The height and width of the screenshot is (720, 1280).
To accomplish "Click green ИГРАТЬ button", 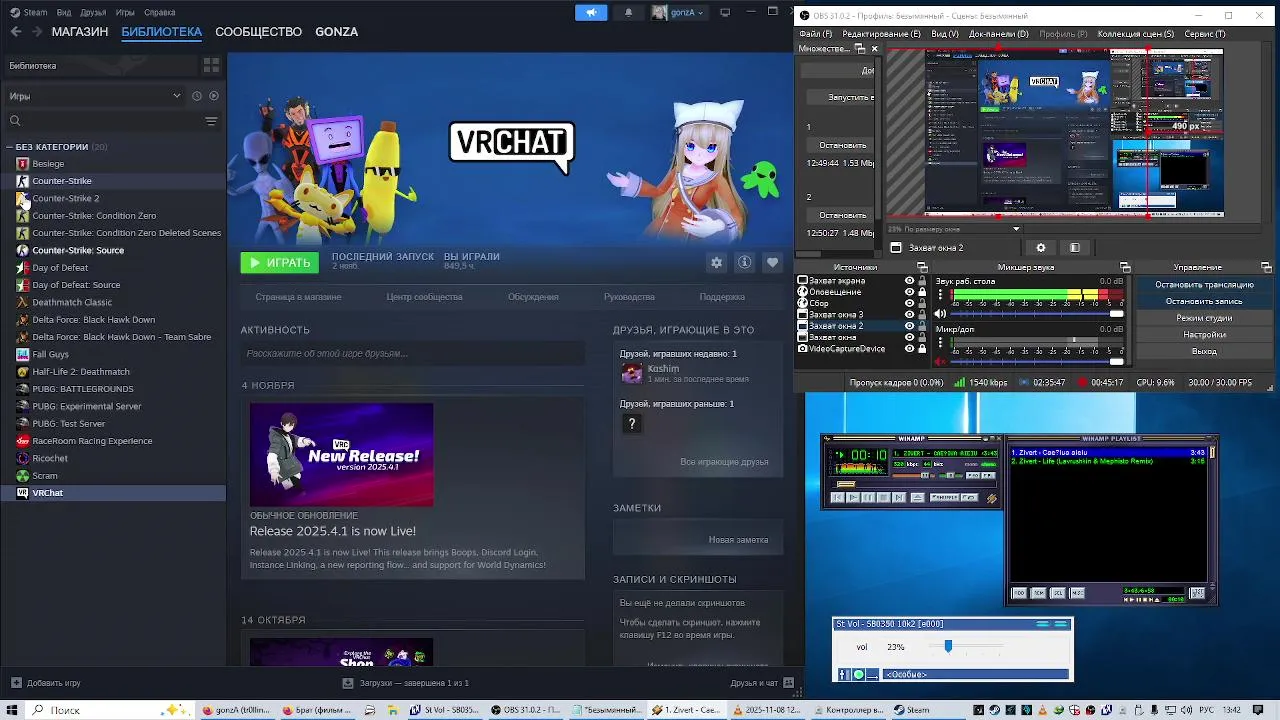I will coord(280,263).
